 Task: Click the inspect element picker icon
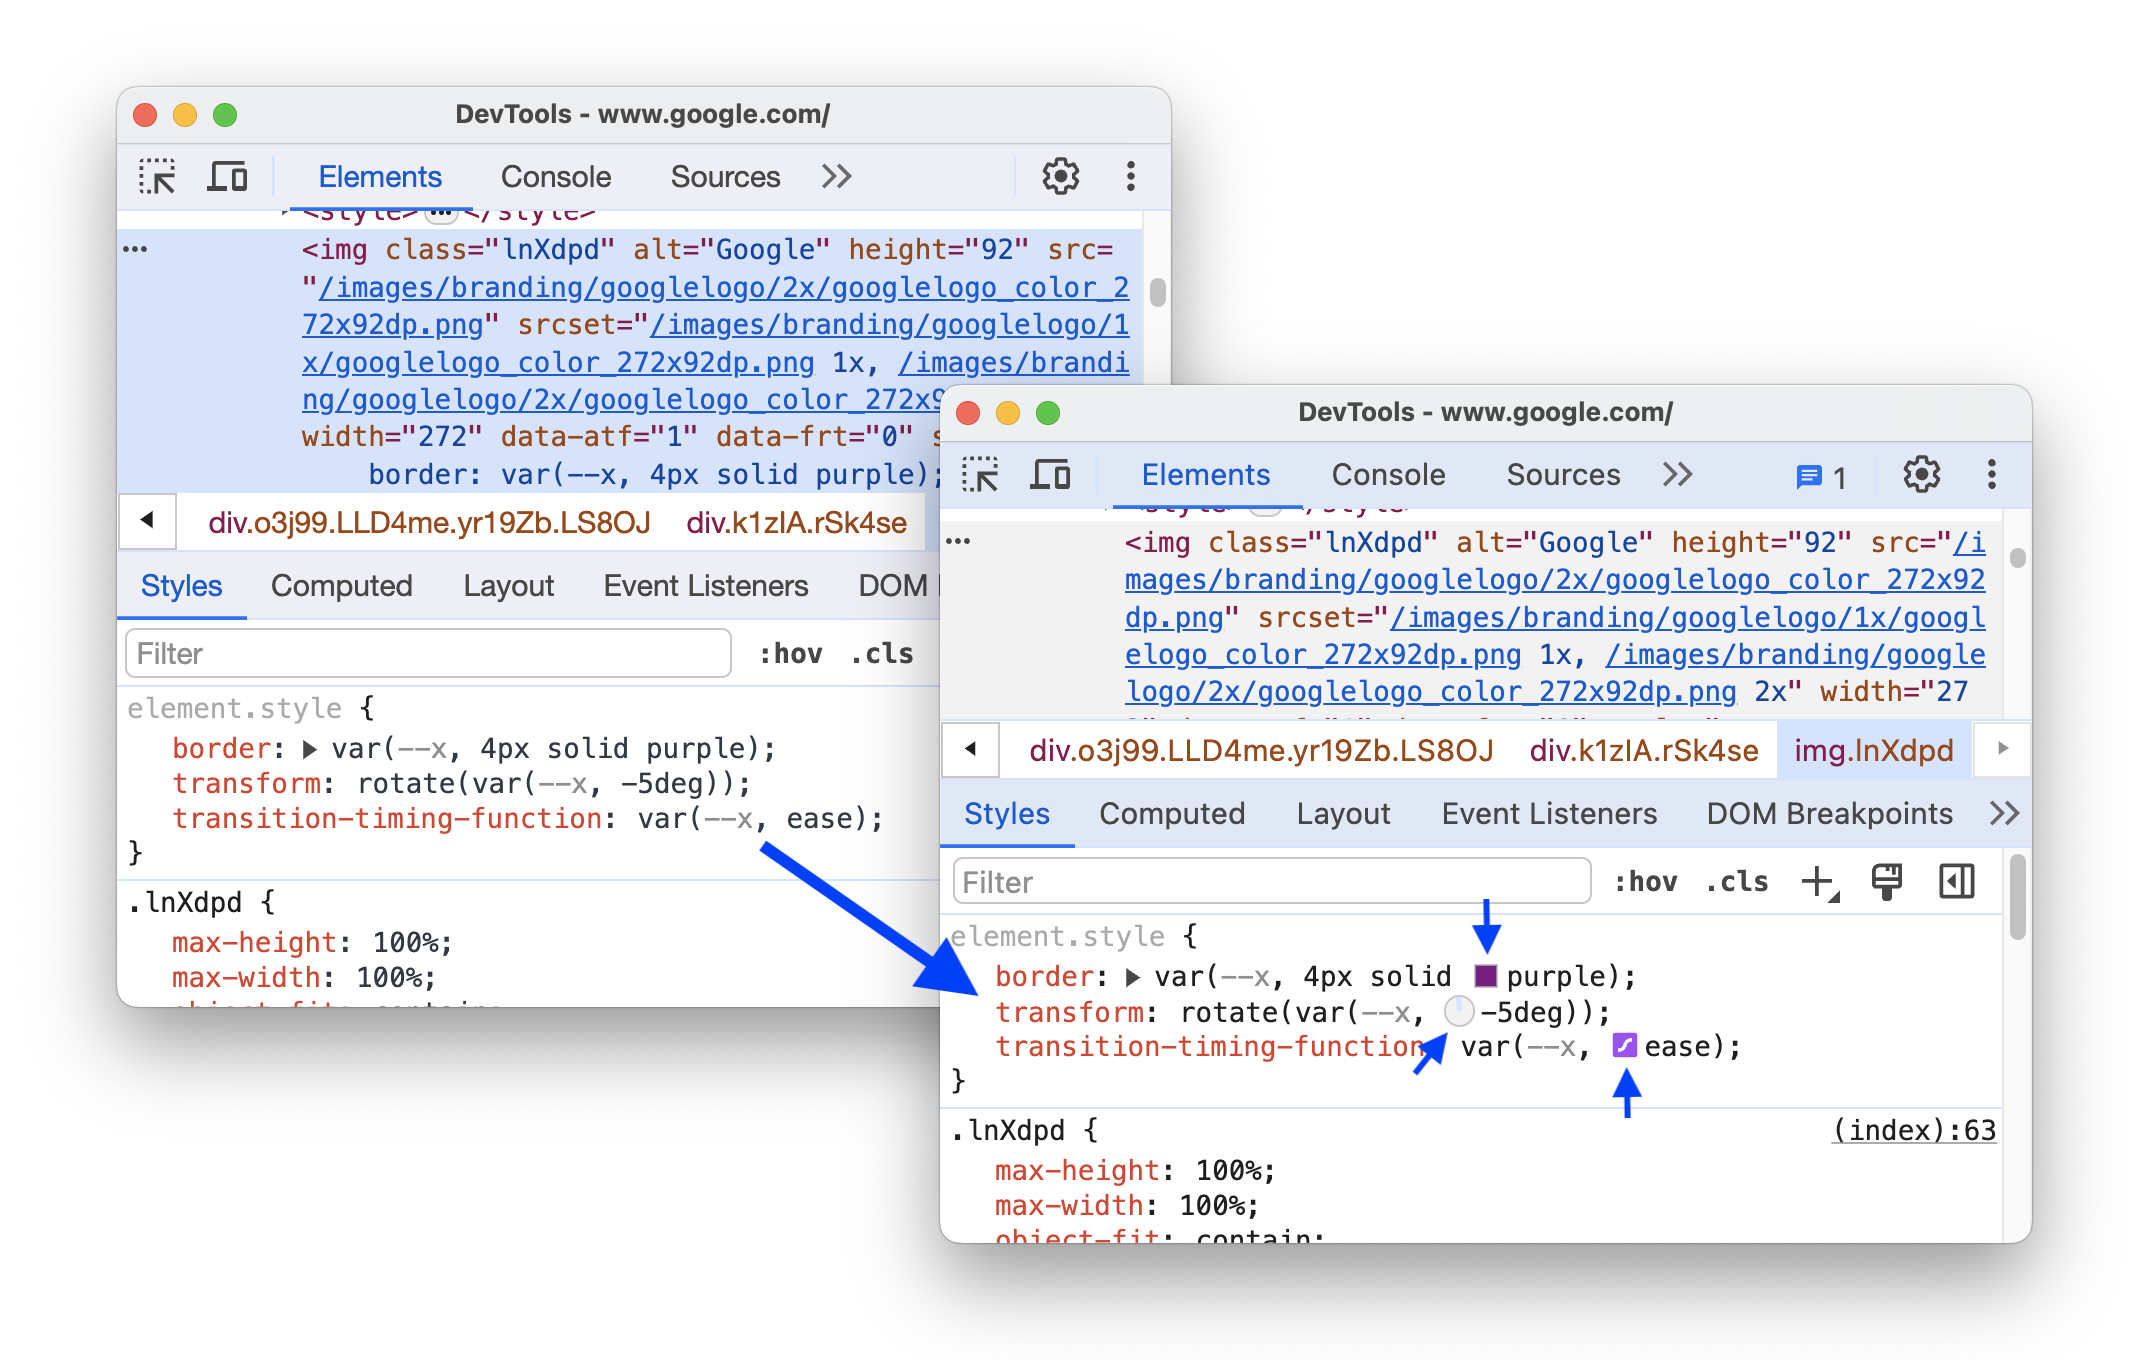157,174
